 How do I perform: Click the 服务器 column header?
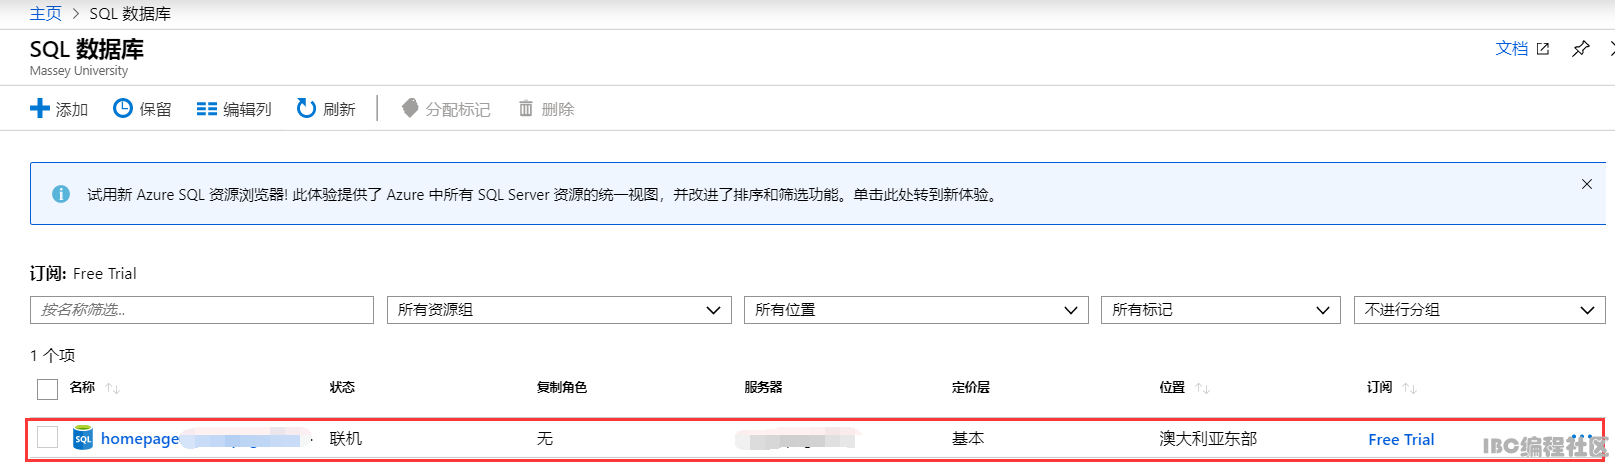tap(763, 387)
